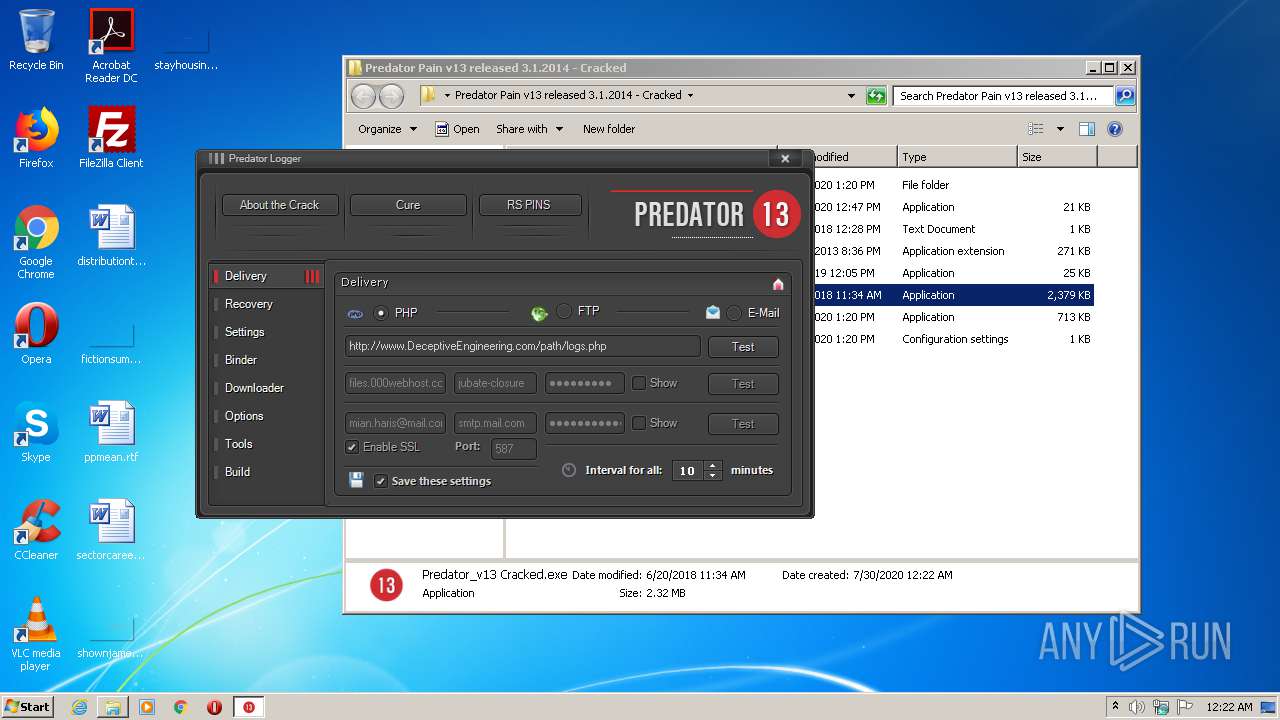Viewport: 1280px width, 720px height.
Task: Click the volume icon in system tray
Action: 1136,707
